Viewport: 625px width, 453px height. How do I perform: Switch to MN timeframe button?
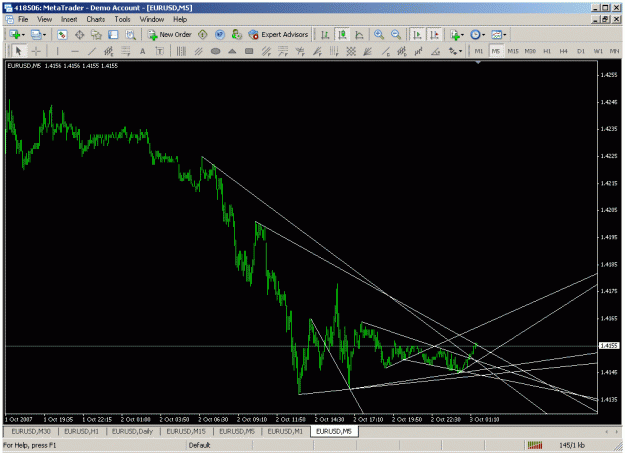click(x=614, y=51)
